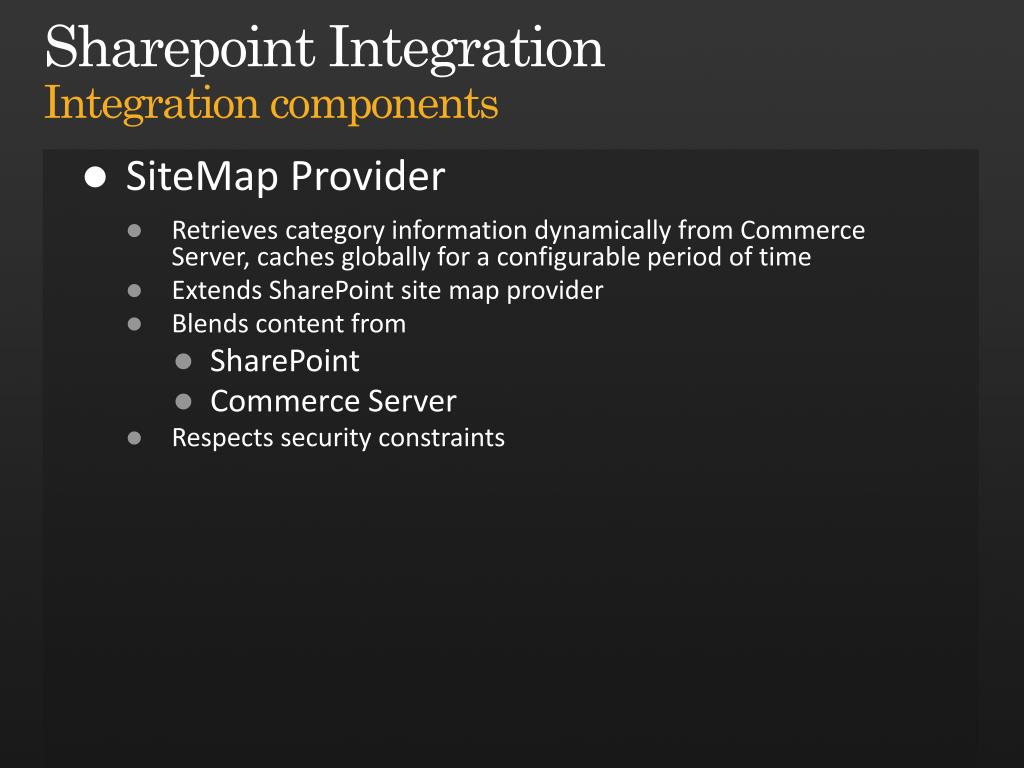Click the bullet before Respects security constraints
This screenshot has width=1024, height=768.
tap(135, 438)
